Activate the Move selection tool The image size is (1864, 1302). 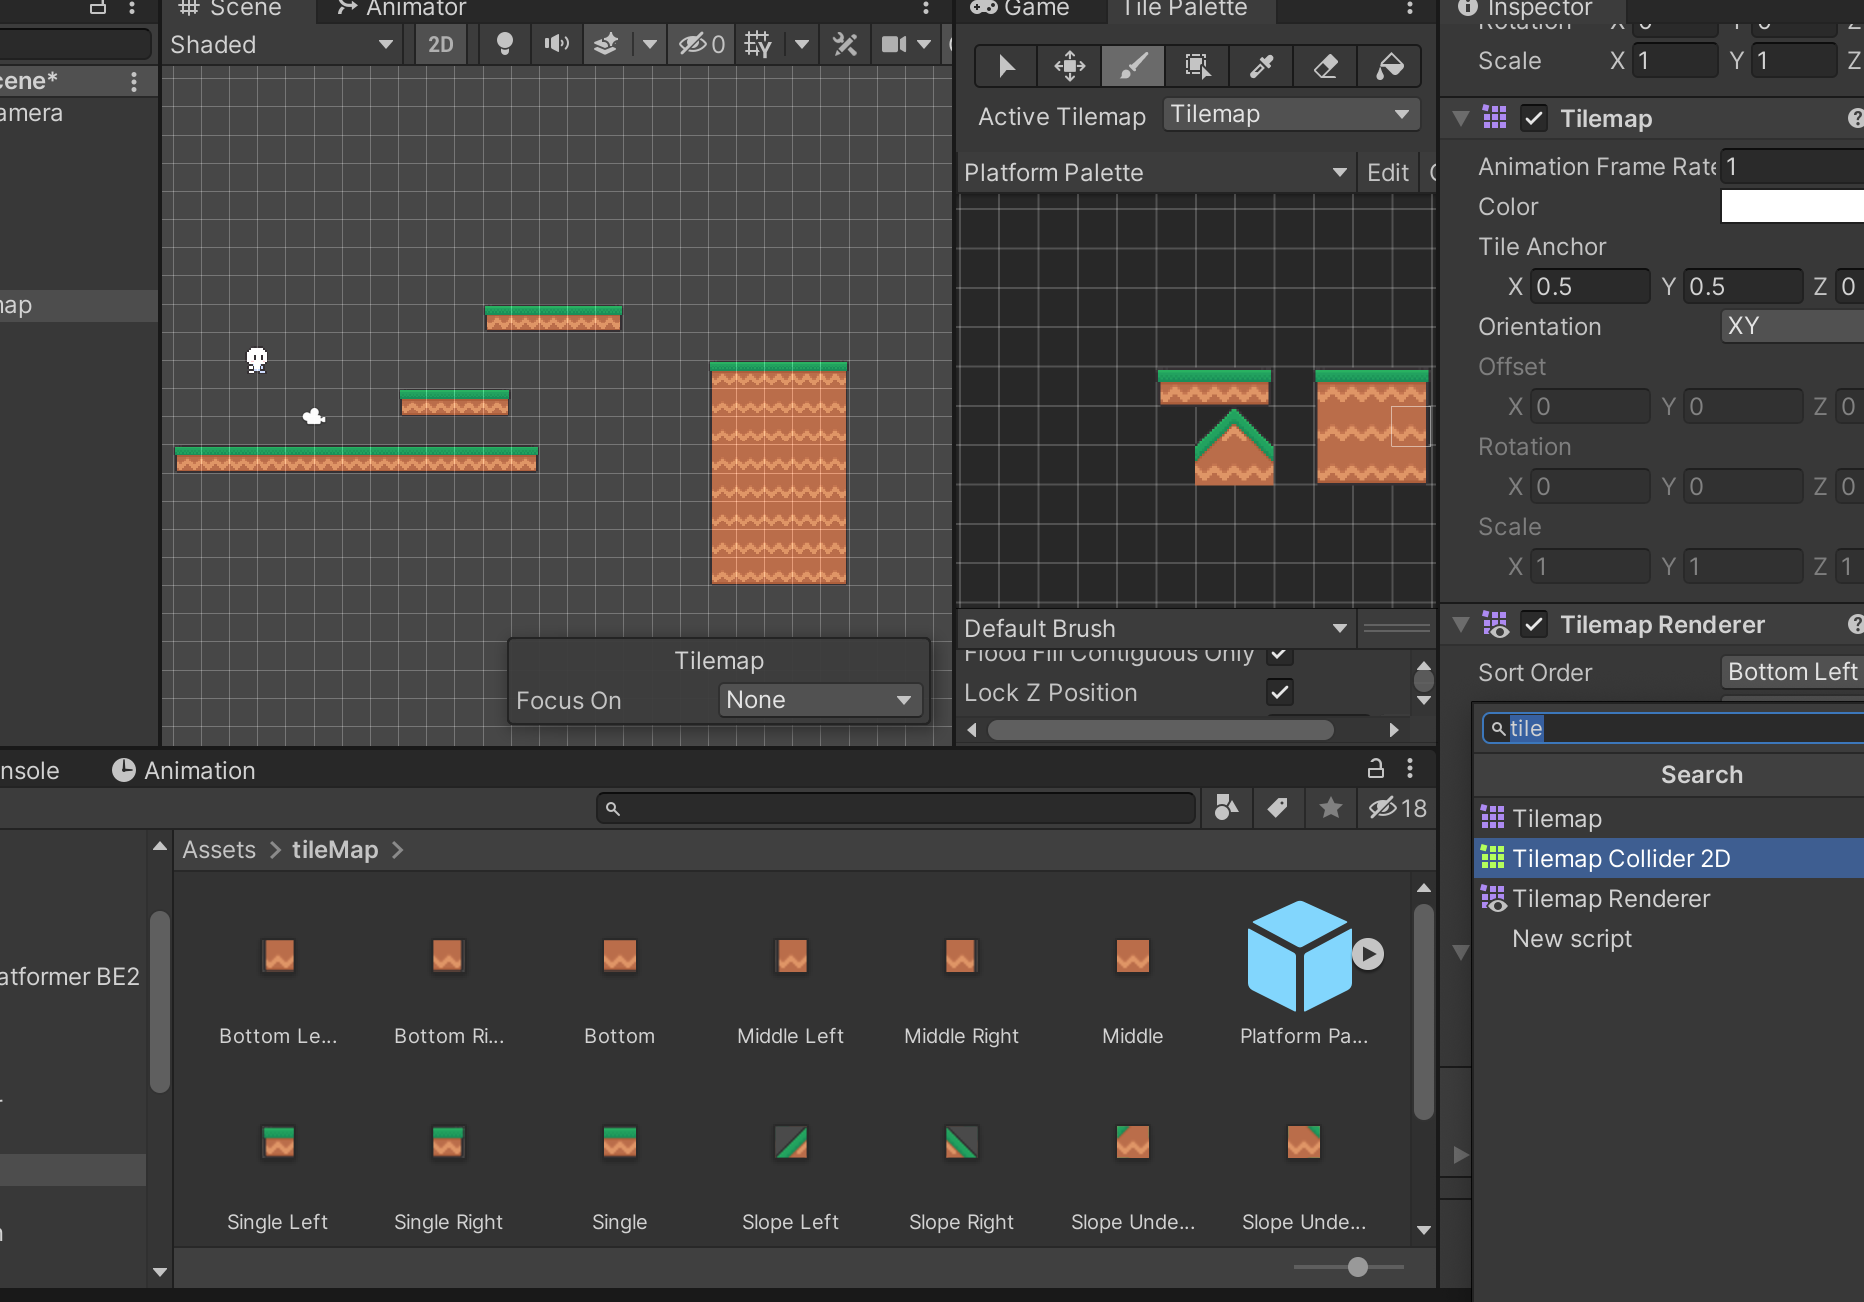point(1069,67)
